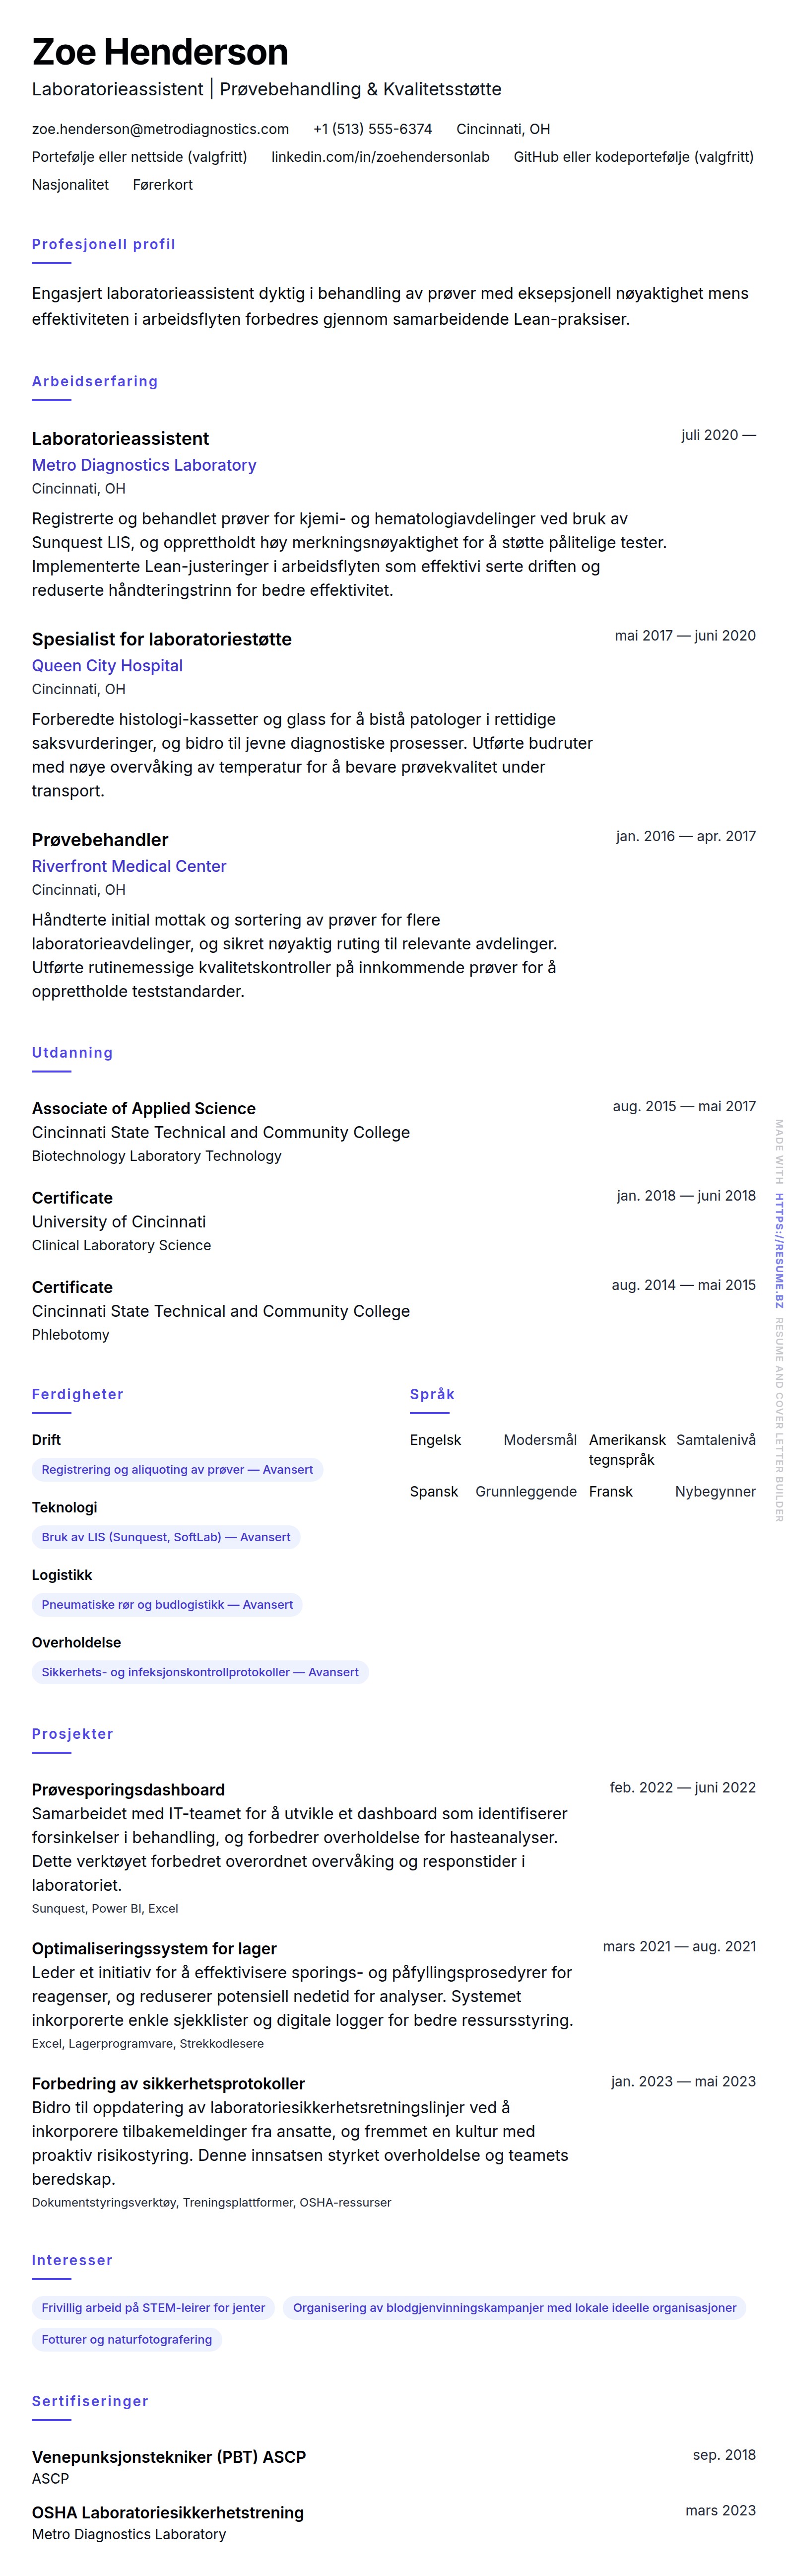The width and height of the screenshot is (788, 2576).
Task: Select the Pneumatiske rør og budlogistikk tag
Action: [x=167, y=1604]
